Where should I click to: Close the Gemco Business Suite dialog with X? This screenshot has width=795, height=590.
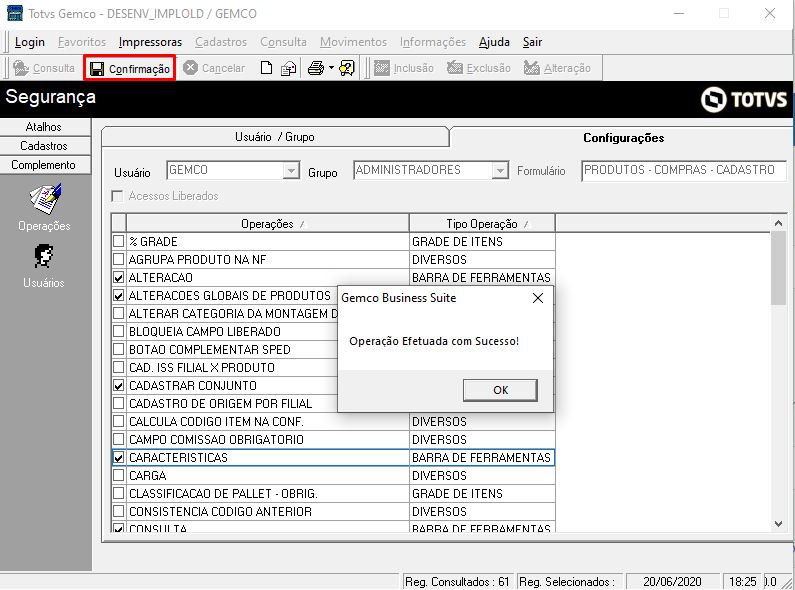(x=538, y=298)
